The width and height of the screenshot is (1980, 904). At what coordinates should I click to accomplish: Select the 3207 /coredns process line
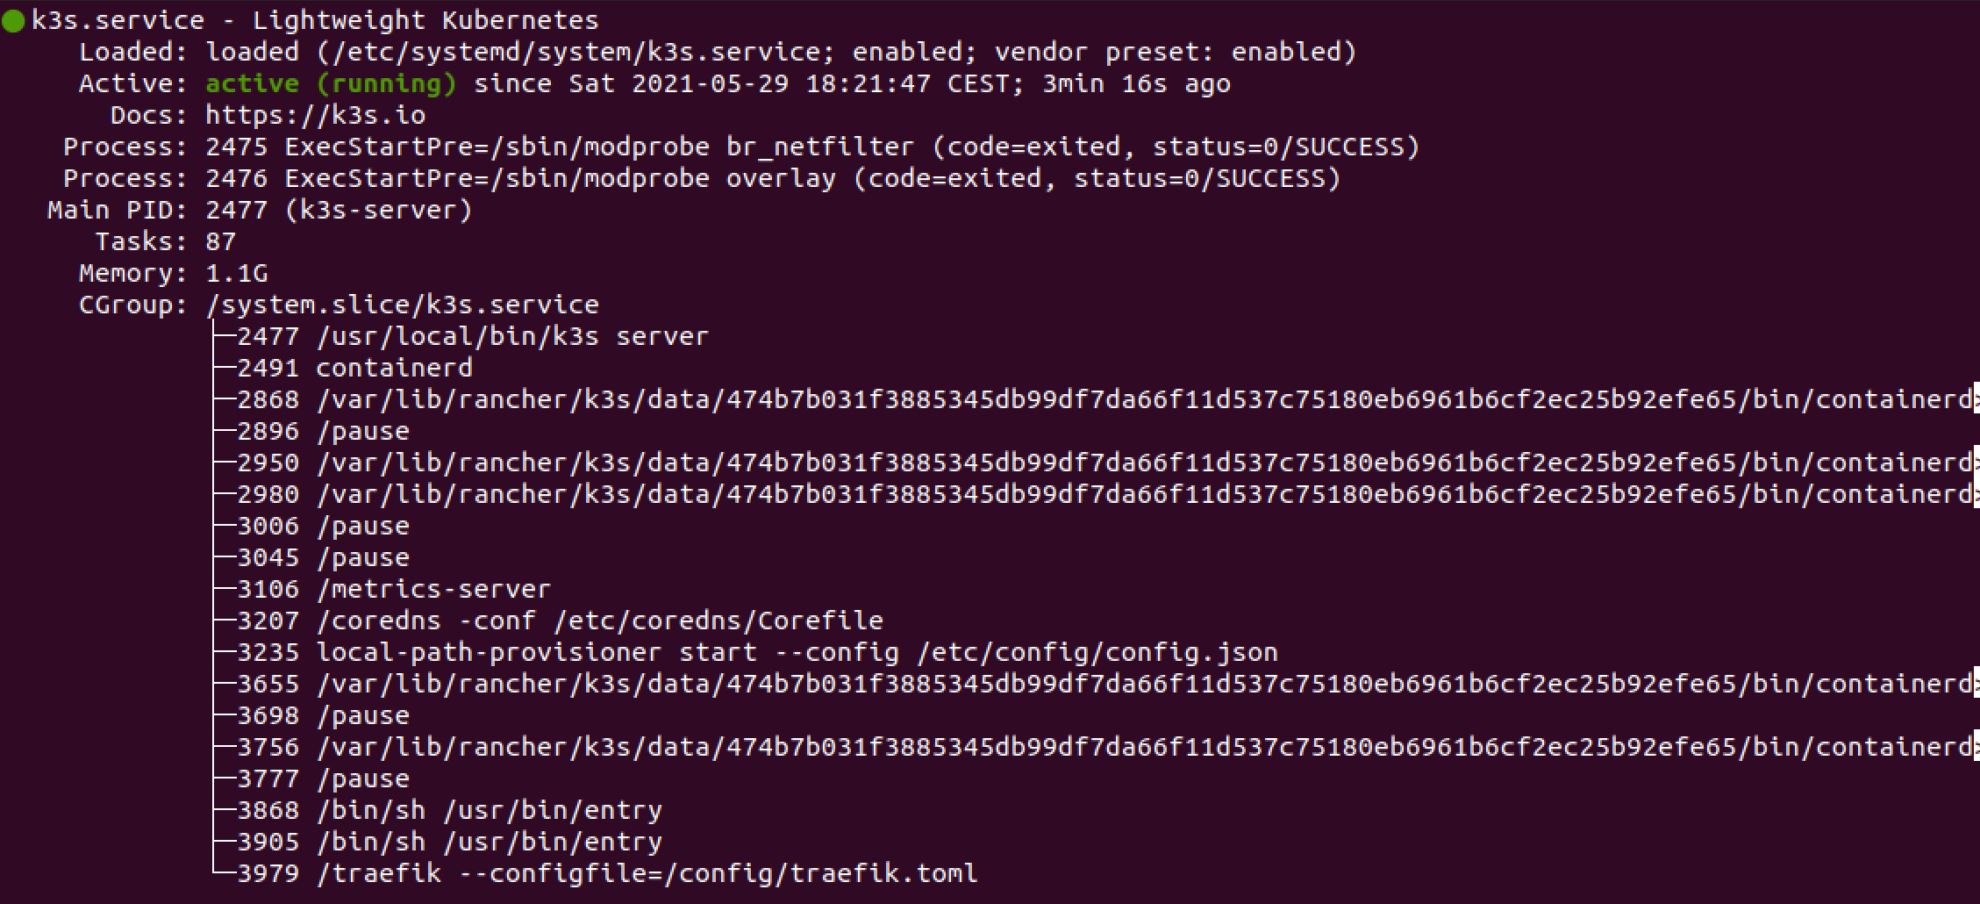click(560, 621)
